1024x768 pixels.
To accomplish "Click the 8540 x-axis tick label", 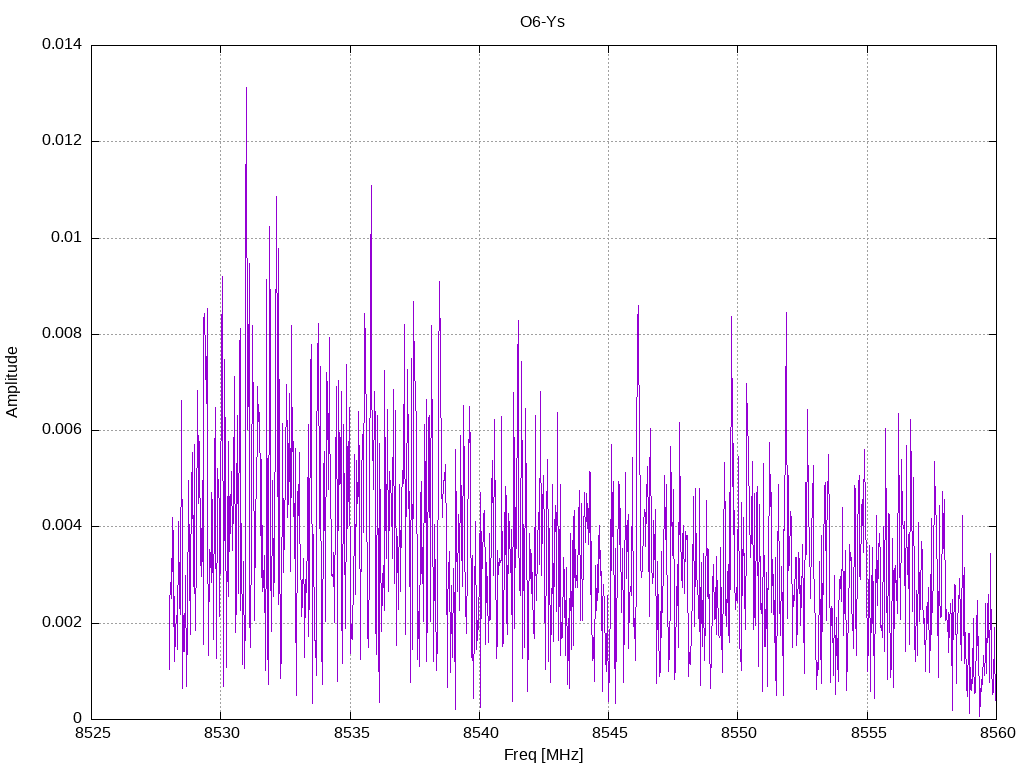I will [x=480, y=733].
